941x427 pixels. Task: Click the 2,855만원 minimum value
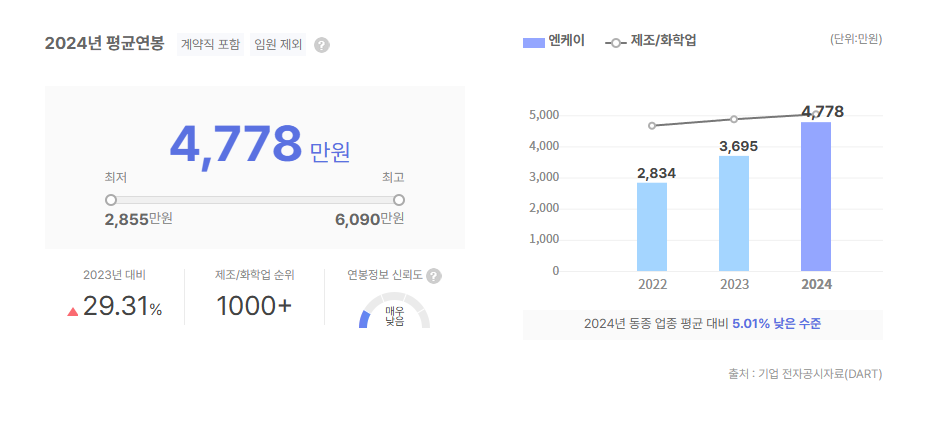(x=139, y=219)
